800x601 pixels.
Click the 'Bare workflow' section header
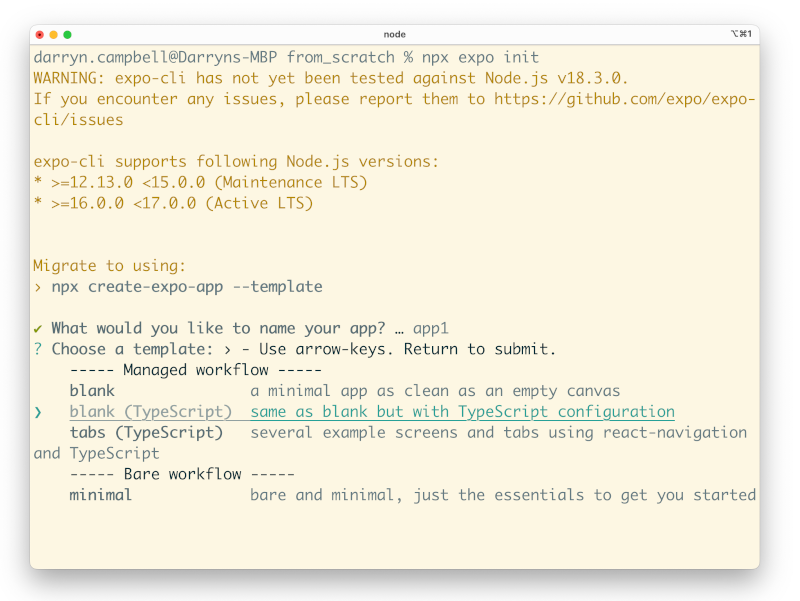click(x=182, y=474)
